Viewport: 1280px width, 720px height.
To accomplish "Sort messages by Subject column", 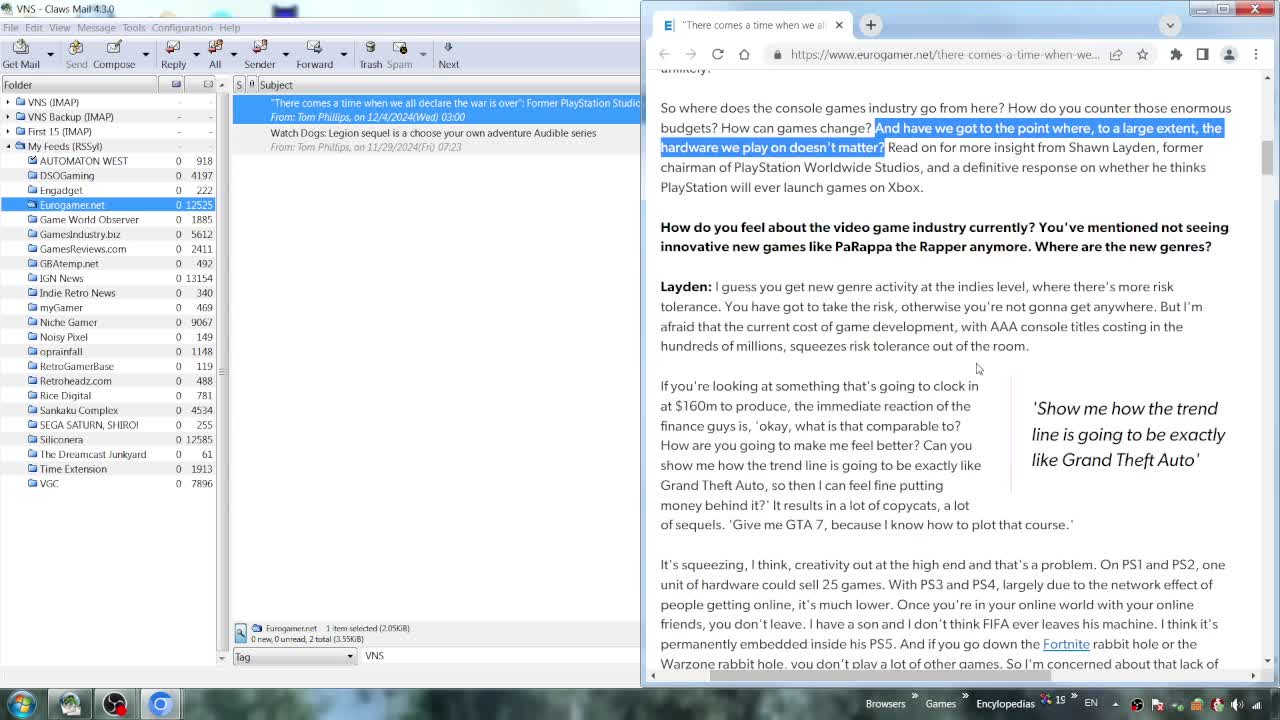I will (x=448, y=85).
